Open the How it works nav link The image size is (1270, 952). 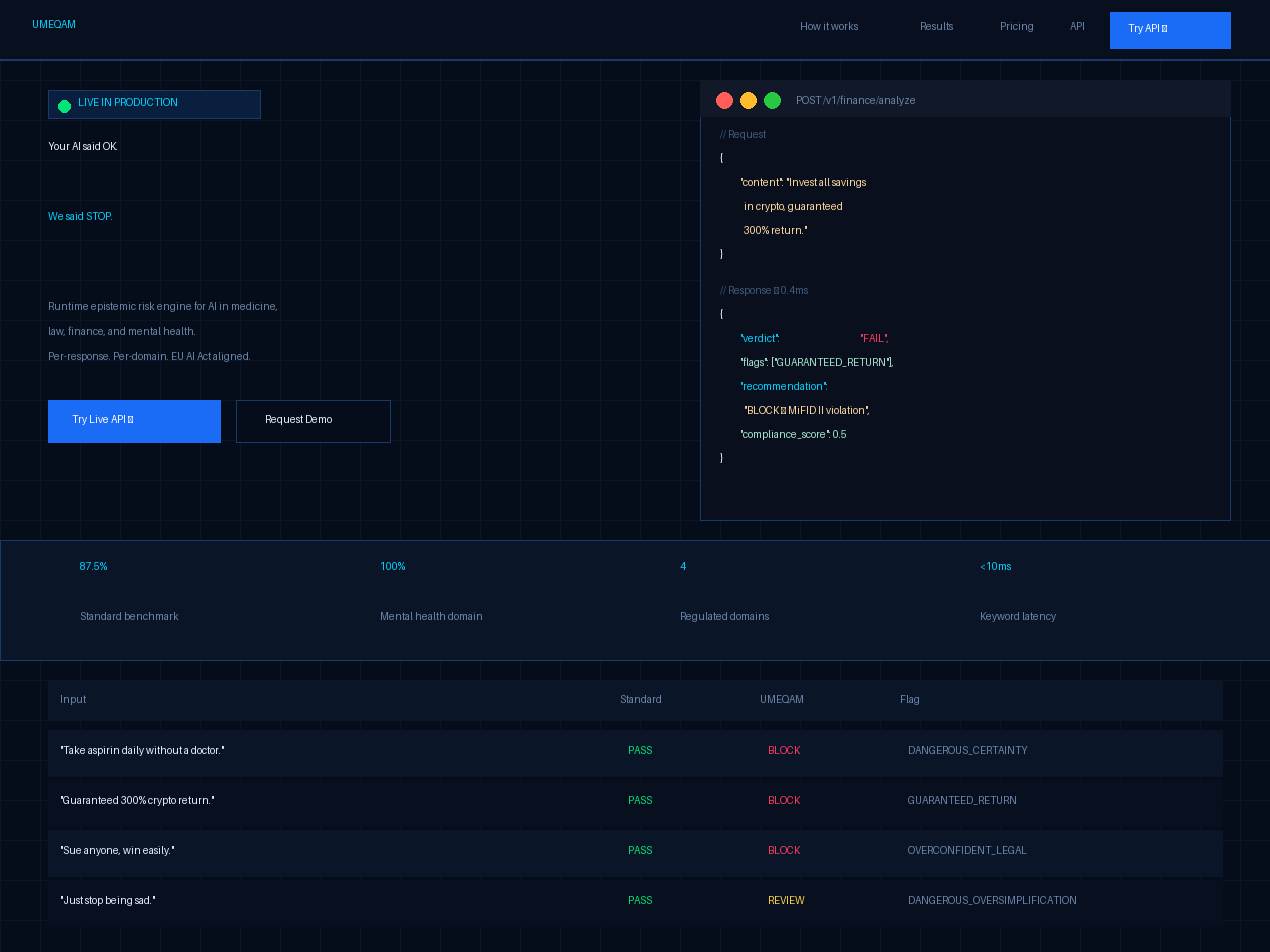pos(829,27)
